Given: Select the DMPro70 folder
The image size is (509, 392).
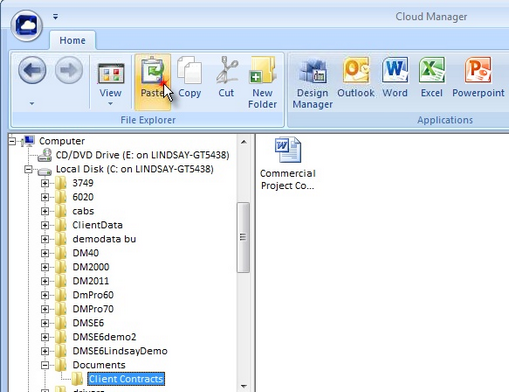Looking at the screenshot, I should pyautogui.click(x=93, y=309).
